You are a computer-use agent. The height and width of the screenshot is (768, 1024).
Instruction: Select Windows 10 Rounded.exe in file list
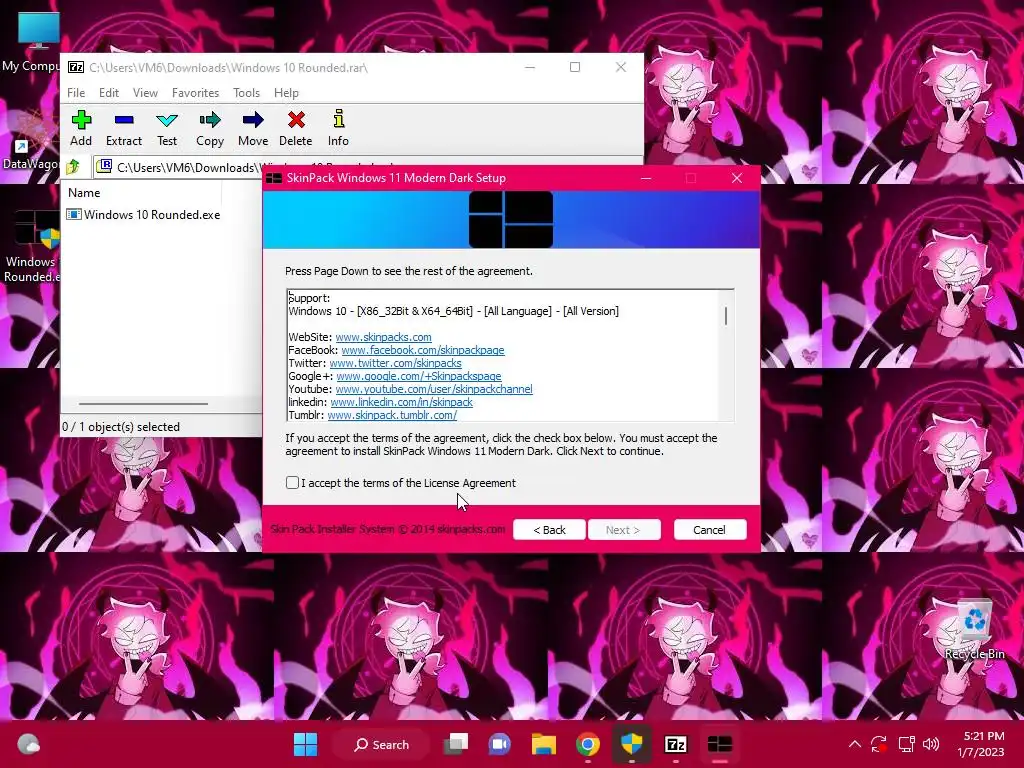(x=144, y=215)
